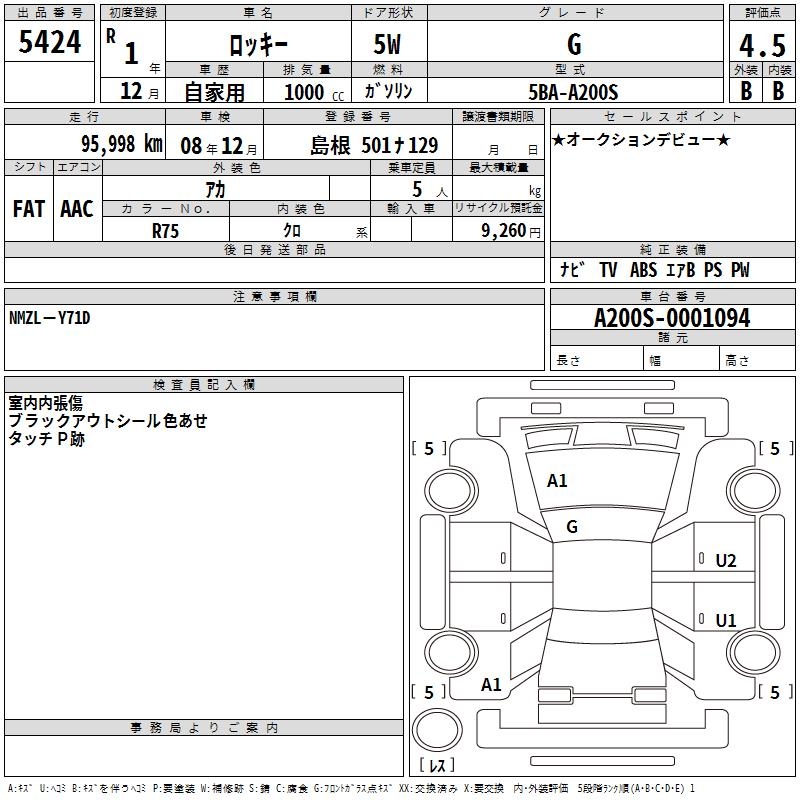
Task: Select the model code "5BA-A200S"
Action: [573, 92]
